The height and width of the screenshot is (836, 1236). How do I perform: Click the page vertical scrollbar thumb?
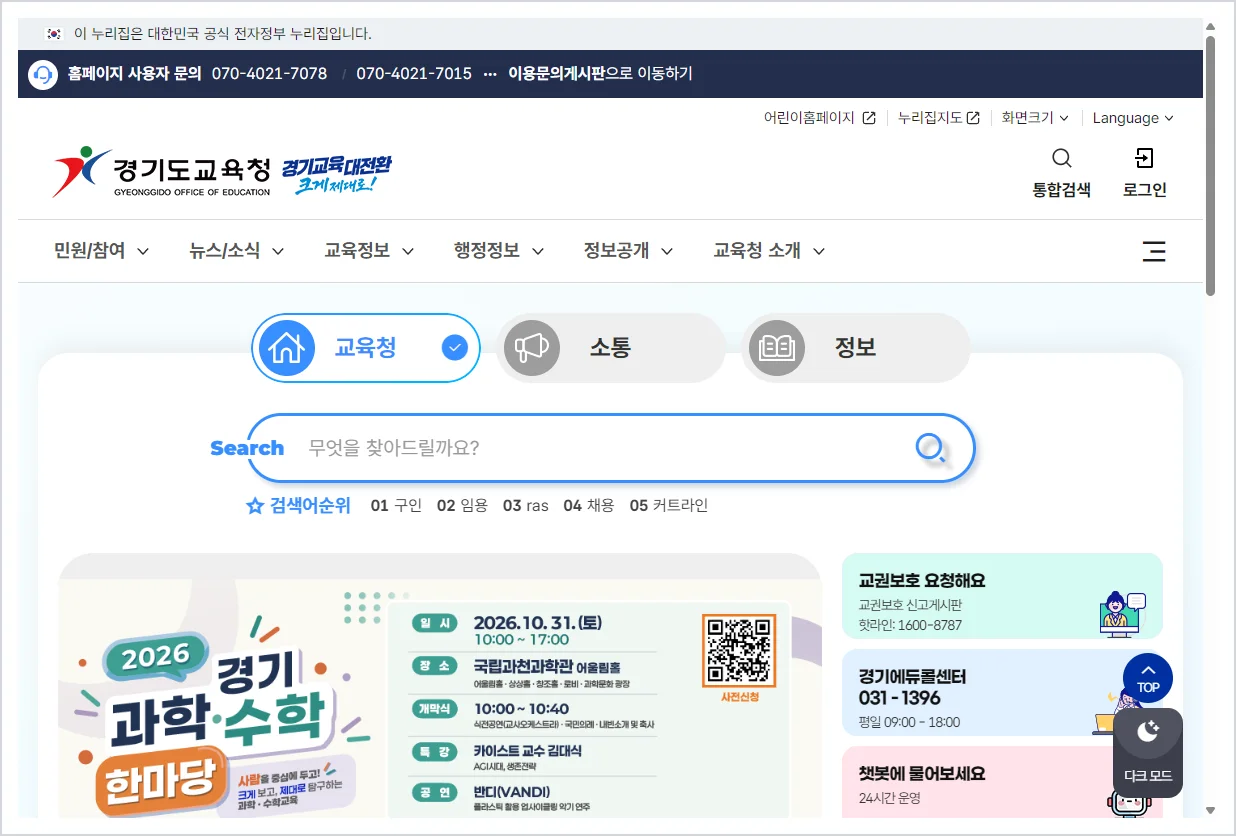[1211, 166]
